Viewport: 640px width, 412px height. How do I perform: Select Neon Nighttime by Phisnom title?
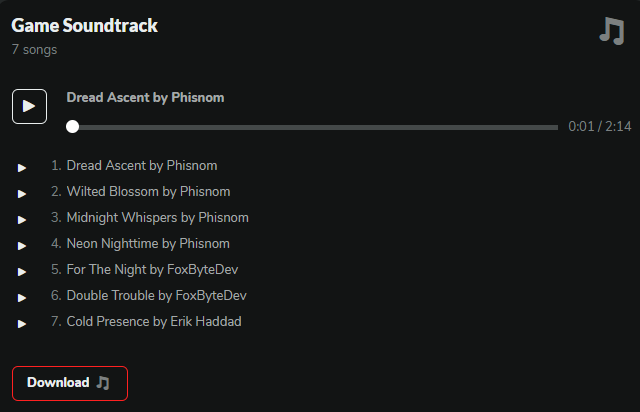(148, 243)
